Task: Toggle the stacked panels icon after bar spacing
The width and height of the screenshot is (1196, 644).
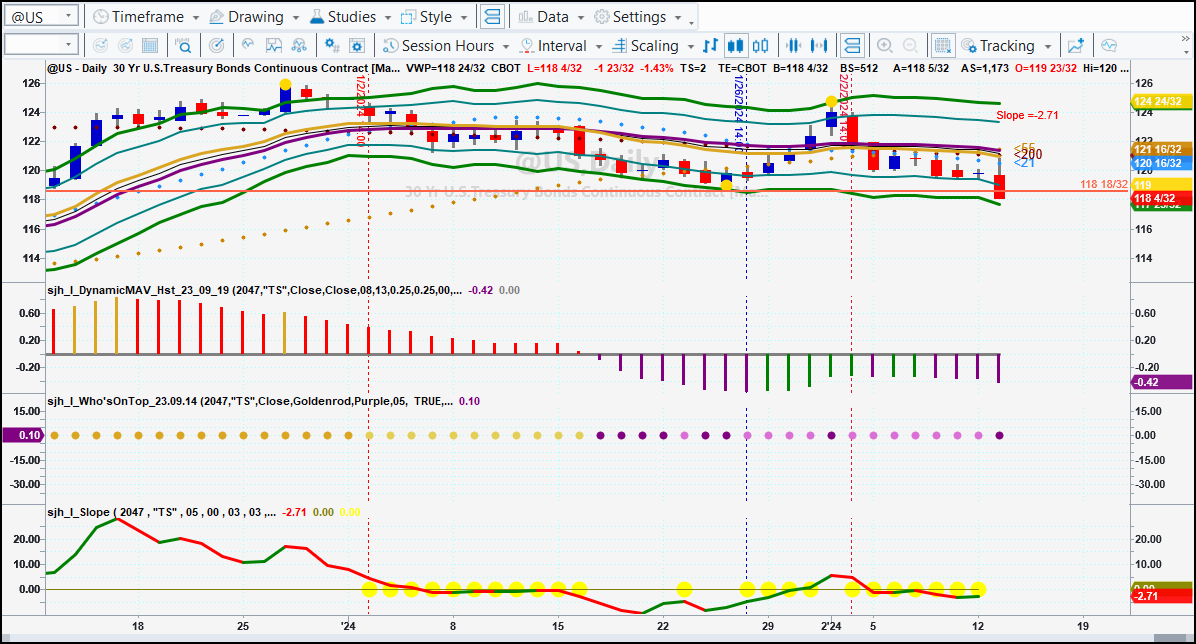Action: 852,46
